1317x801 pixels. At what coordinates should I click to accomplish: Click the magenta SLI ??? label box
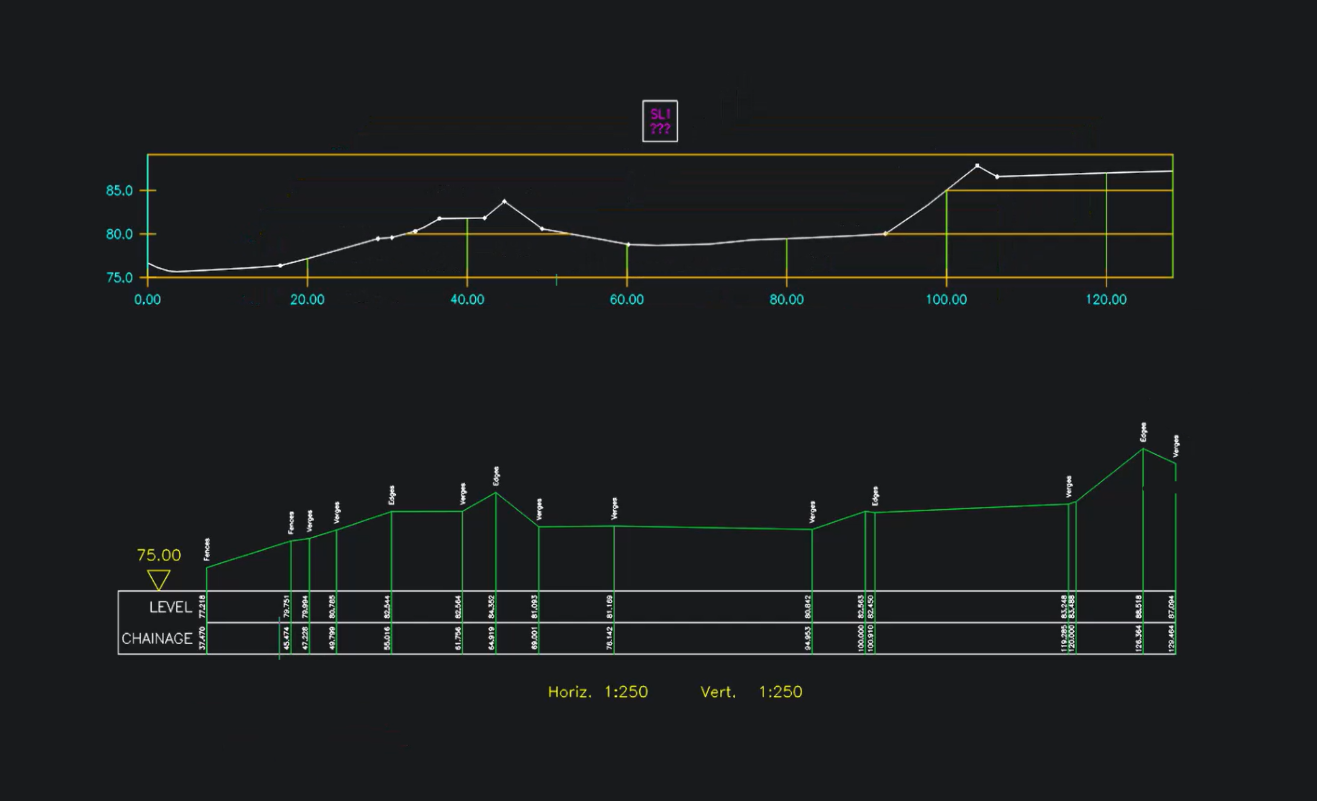click(660, 121)
